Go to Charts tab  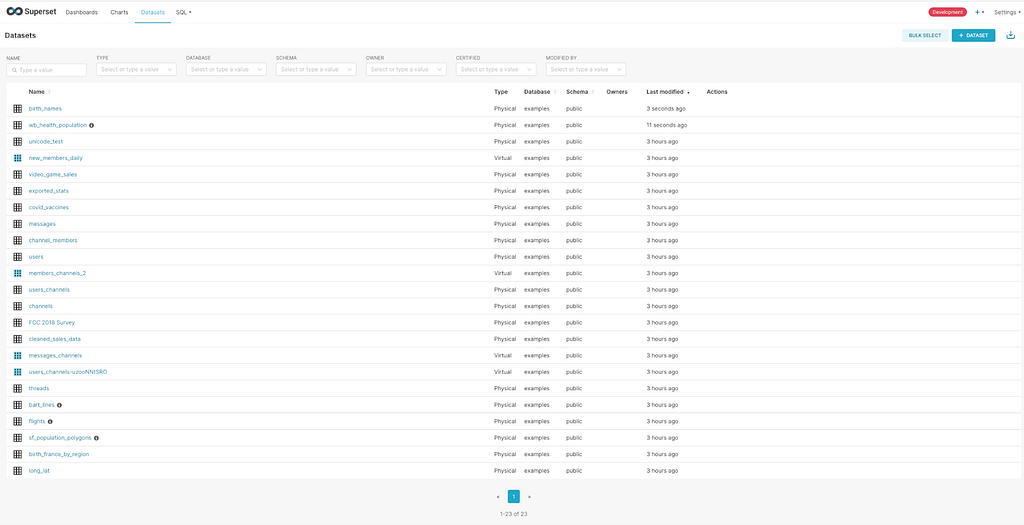click(120, 12)
